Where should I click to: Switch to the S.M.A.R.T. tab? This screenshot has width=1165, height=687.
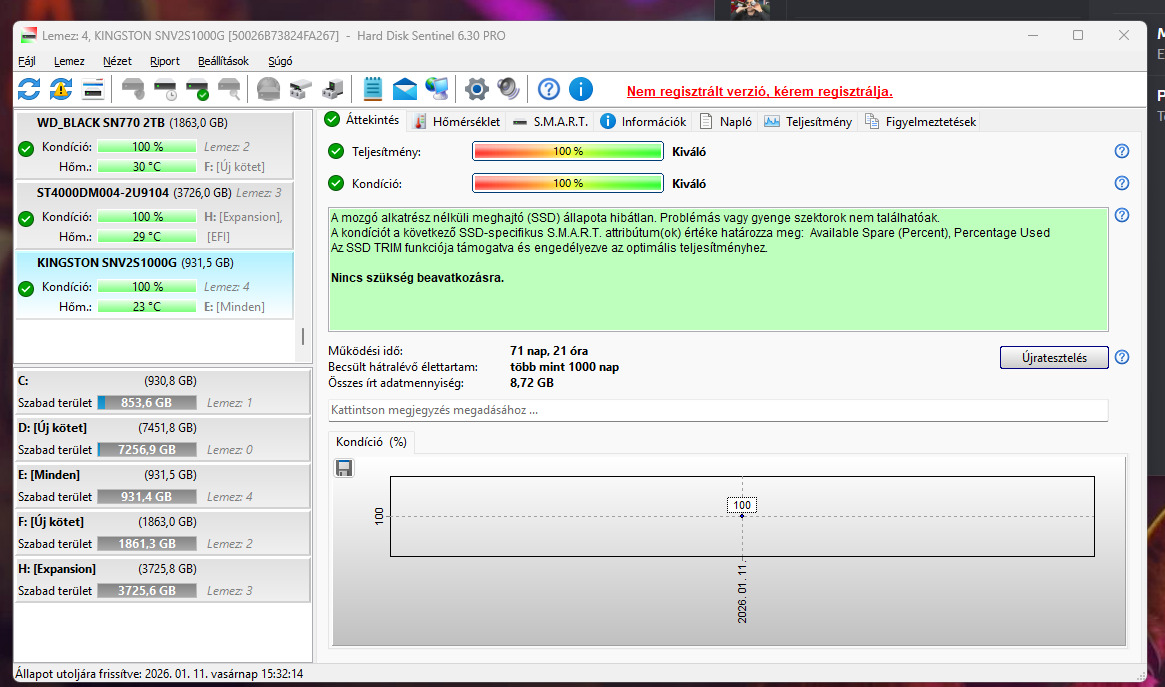pyautogui.click(x=551, y=122)
